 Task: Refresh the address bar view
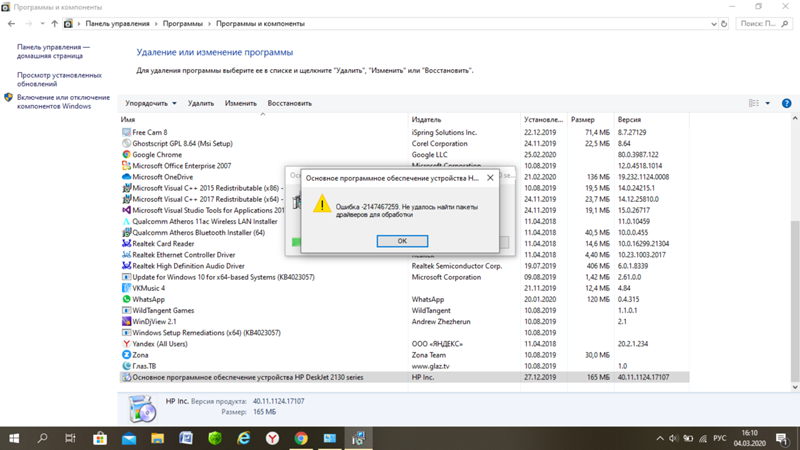coord(723,23)
